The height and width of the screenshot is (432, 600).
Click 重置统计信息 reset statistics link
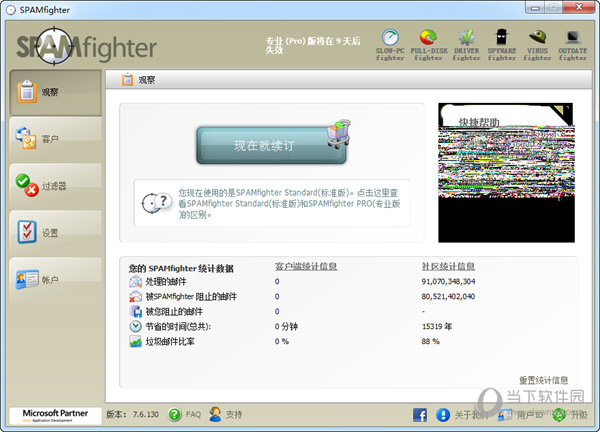point(543,380)
